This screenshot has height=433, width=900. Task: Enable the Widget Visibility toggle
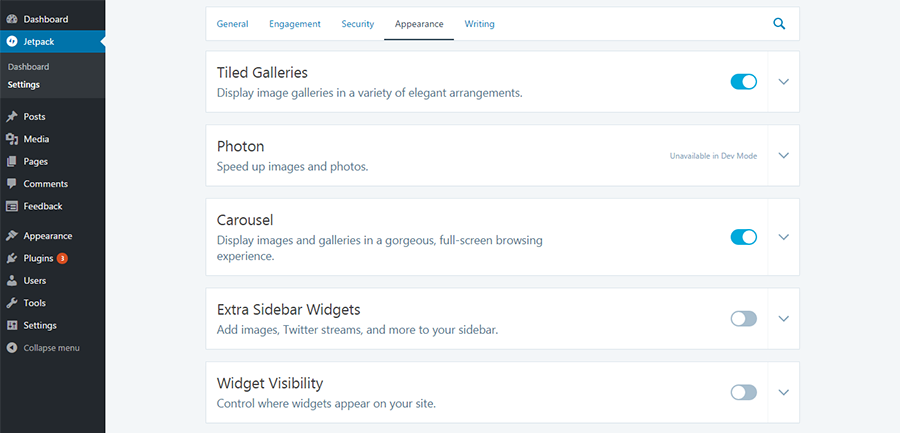click(x=744, y=392)
